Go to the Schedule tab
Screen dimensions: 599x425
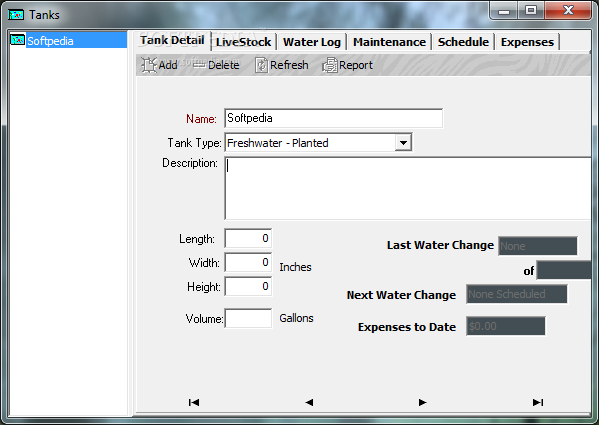(463, 42)
